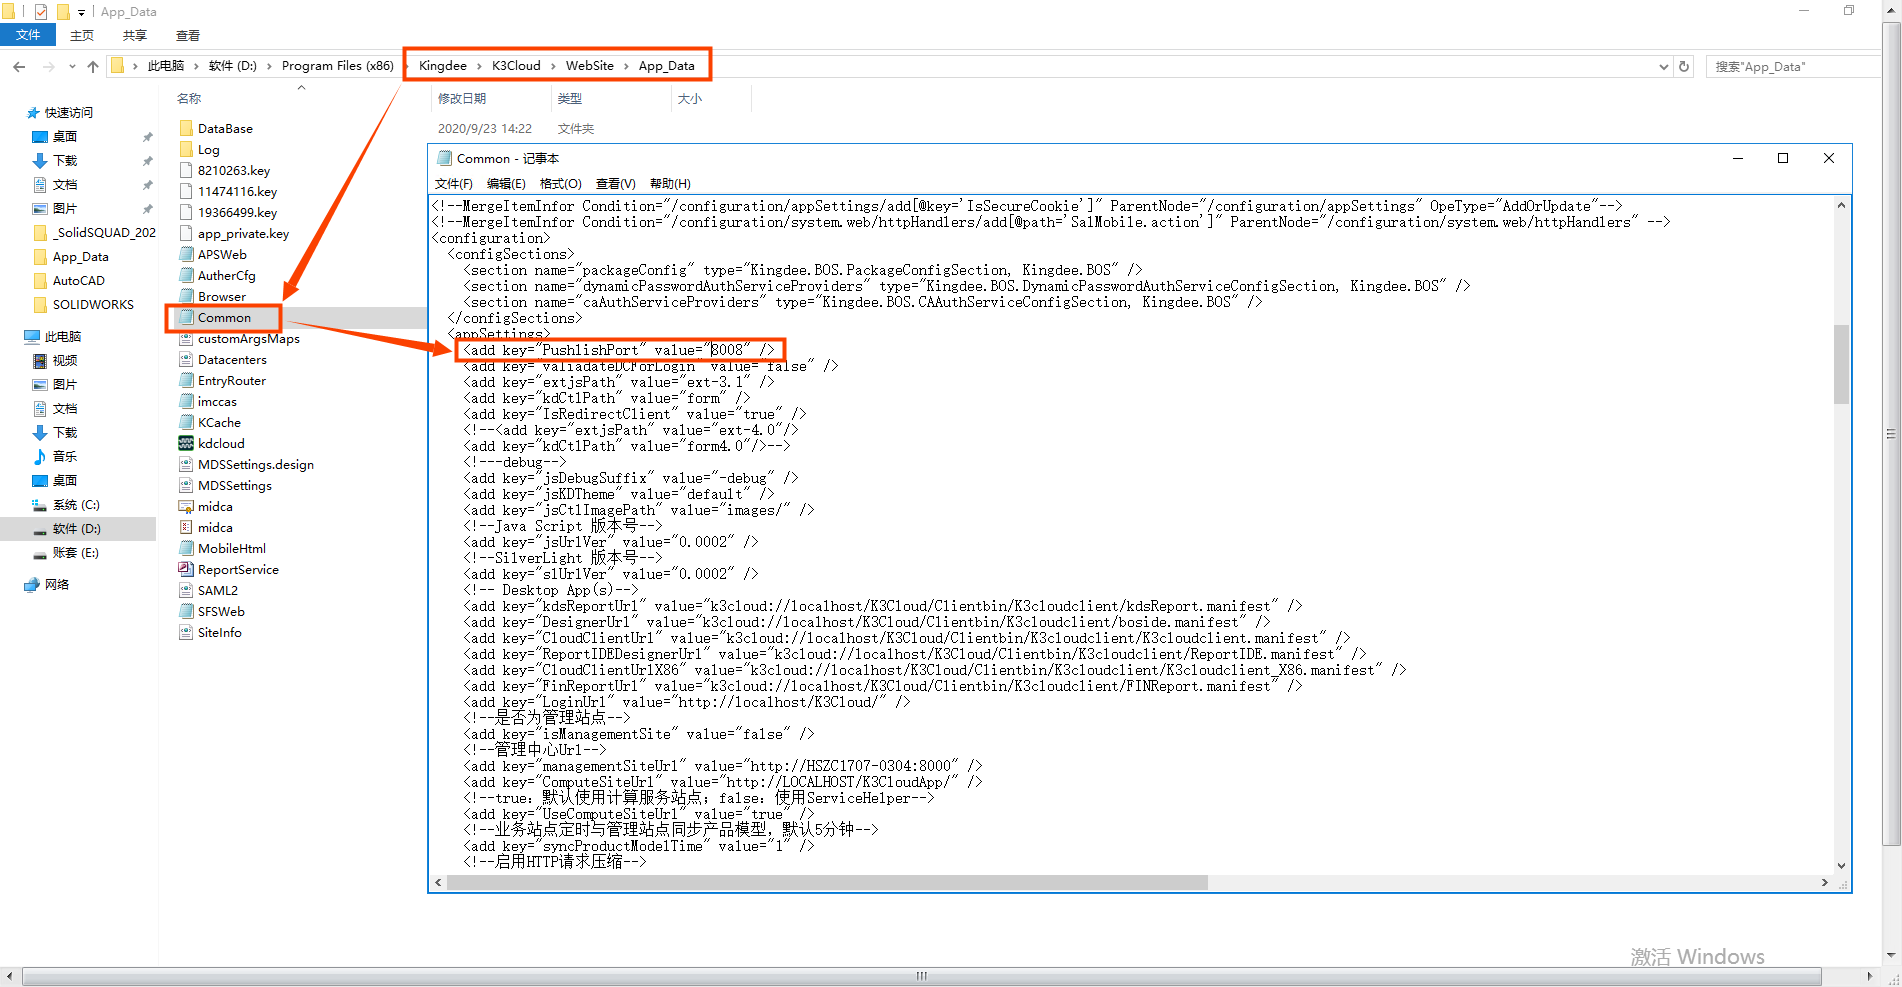1902x987 pixels.
Task: Open _SolidSQUAD_202 folder in navigation pane
Action: pos(104,232)
